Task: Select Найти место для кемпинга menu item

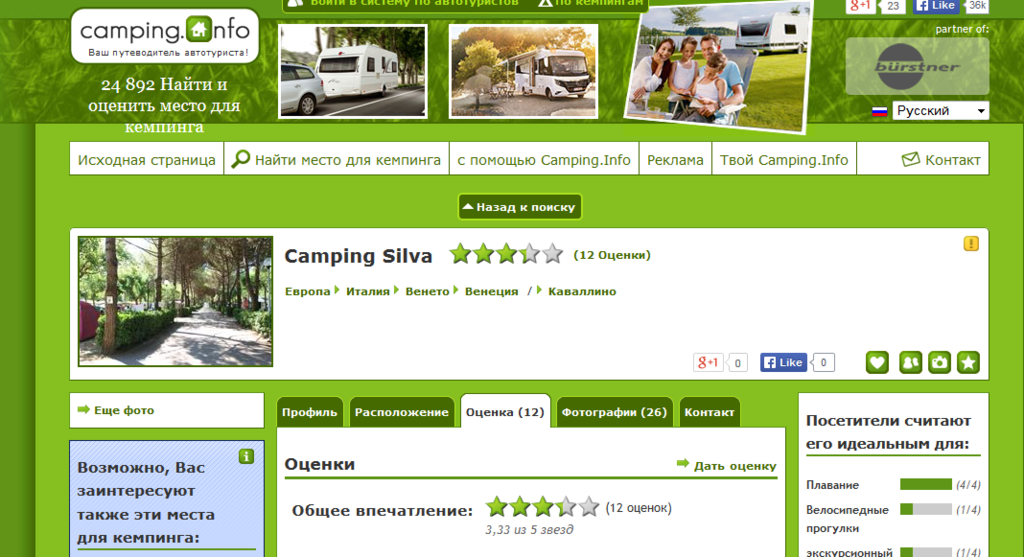Action: pos(336,159)
